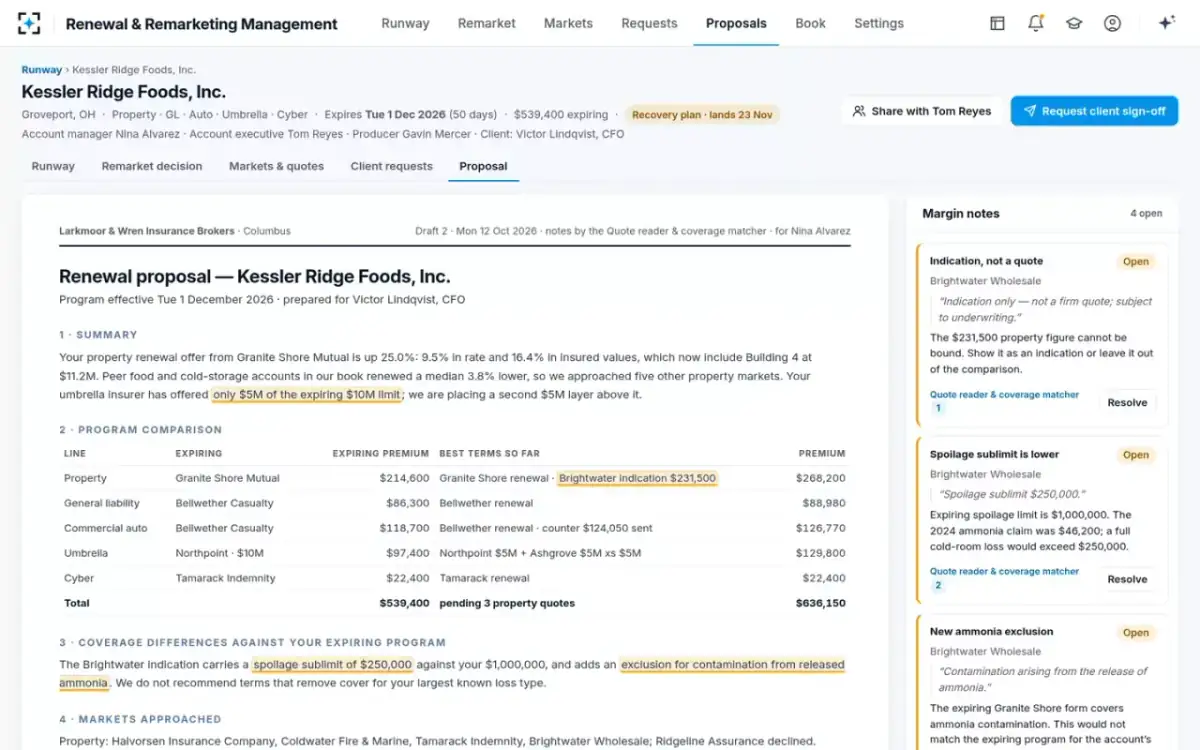Click Open status on 'New ammonia exclusion'

[1135, 632]
